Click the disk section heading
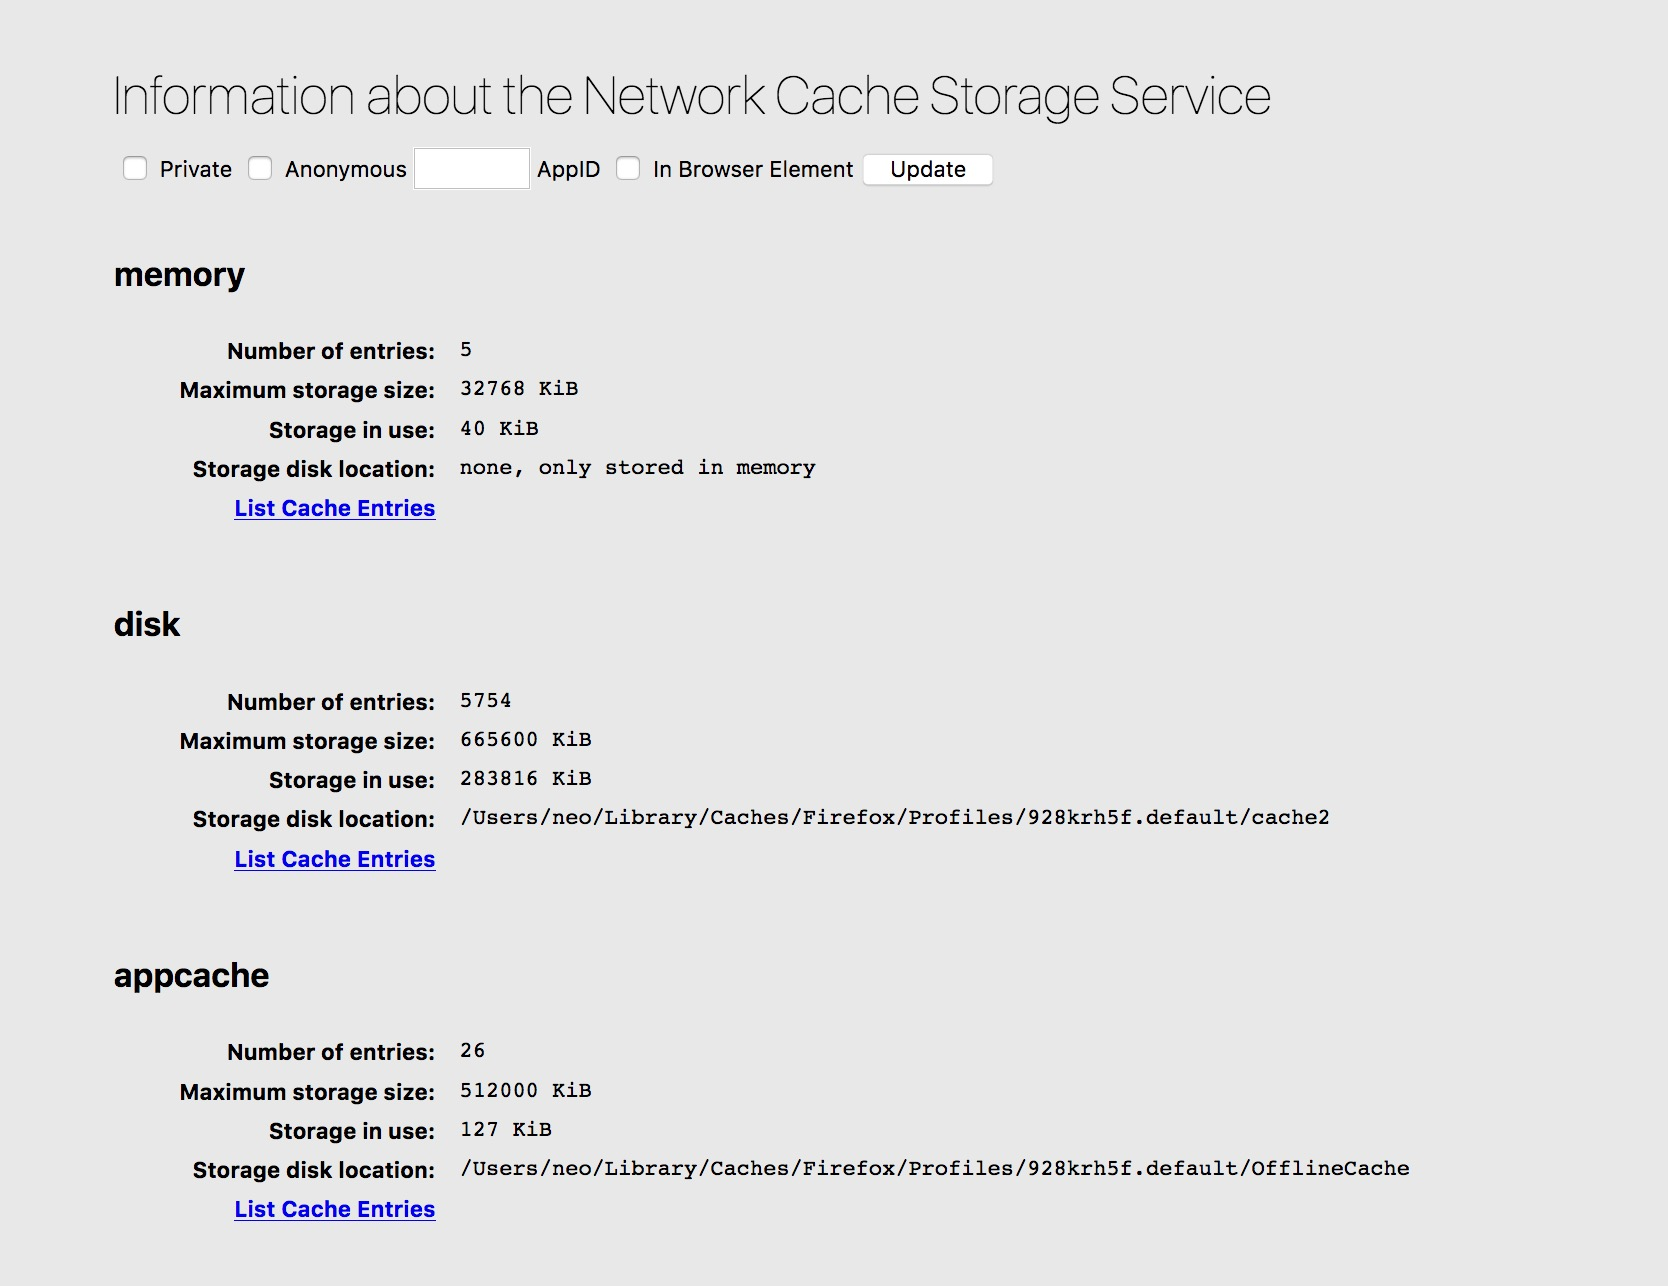This screenshot has height=1286, width=1668. (147, 624)
